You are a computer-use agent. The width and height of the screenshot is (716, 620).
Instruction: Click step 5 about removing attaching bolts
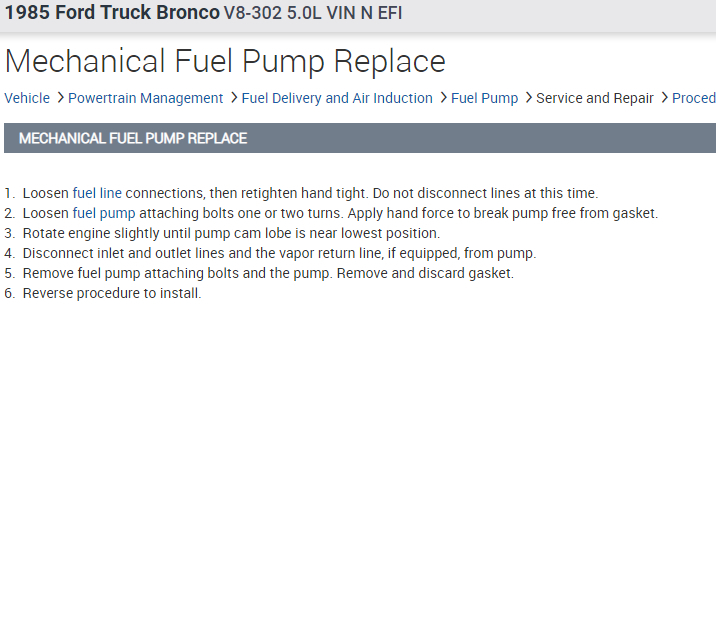click(267, 273)
